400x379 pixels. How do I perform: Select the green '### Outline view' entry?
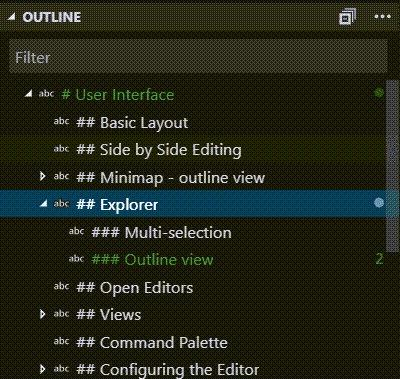152,260
